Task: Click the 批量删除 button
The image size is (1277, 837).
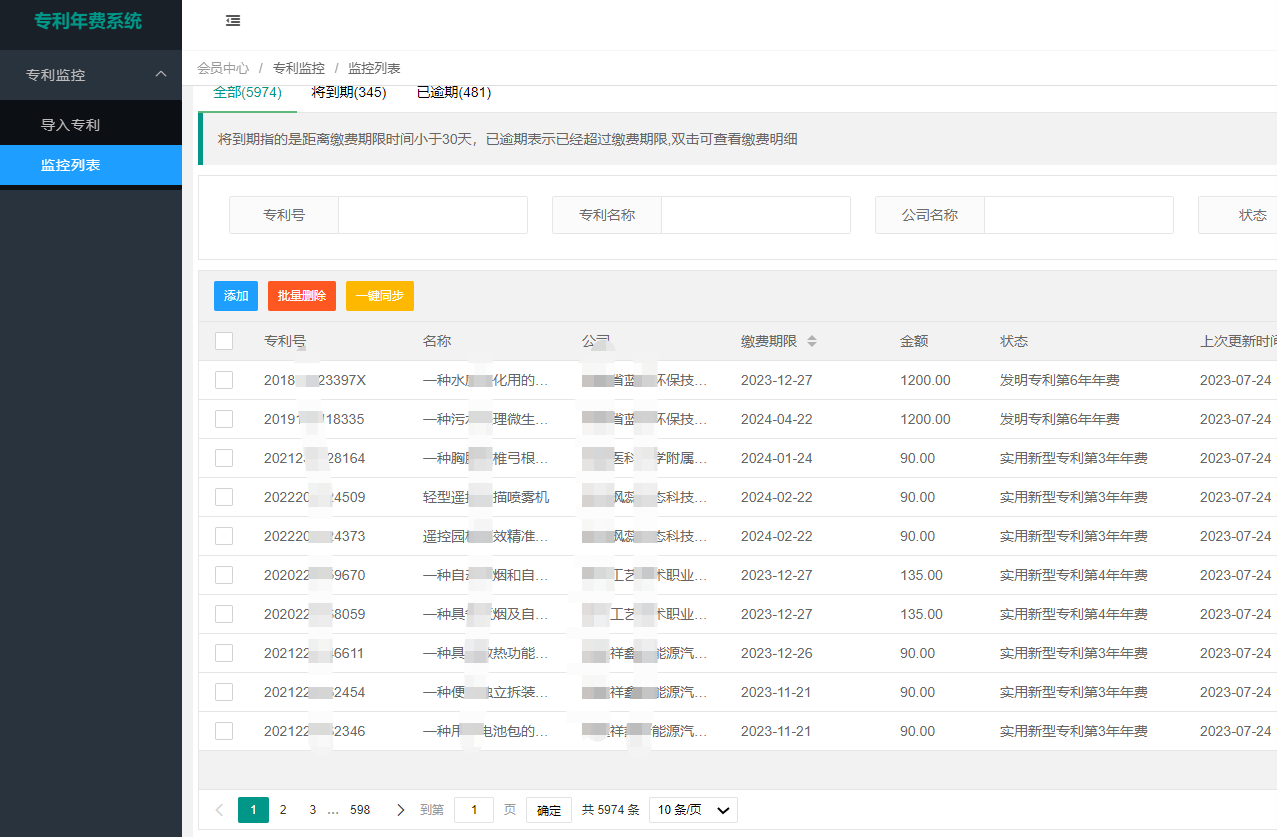Action: click(301, 295)
